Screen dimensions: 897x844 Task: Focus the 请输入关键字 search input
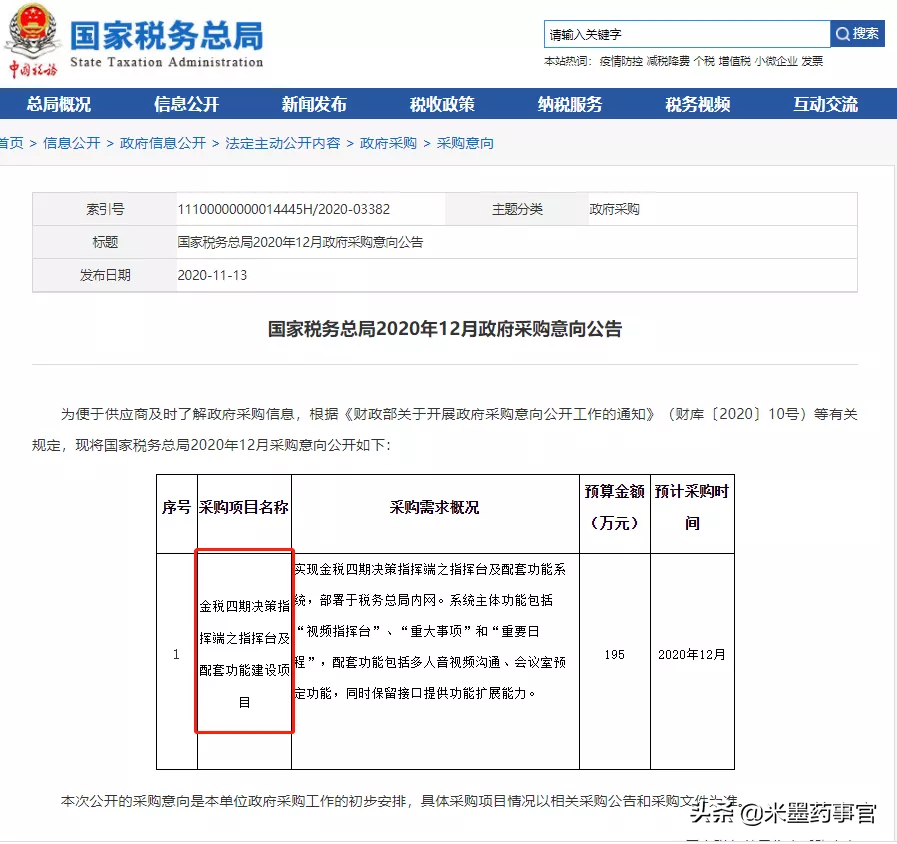[x=686, y=34]
